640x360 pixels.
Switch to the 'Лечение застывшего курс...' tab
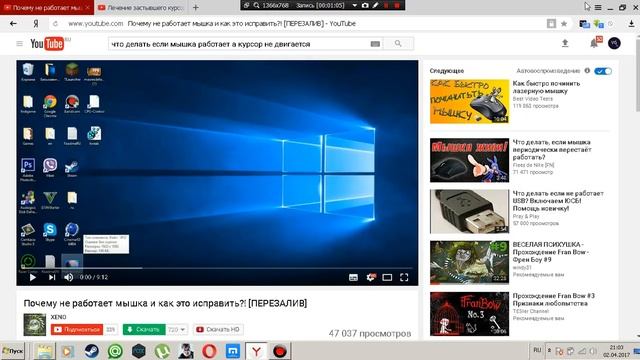(x=141, y=7)
